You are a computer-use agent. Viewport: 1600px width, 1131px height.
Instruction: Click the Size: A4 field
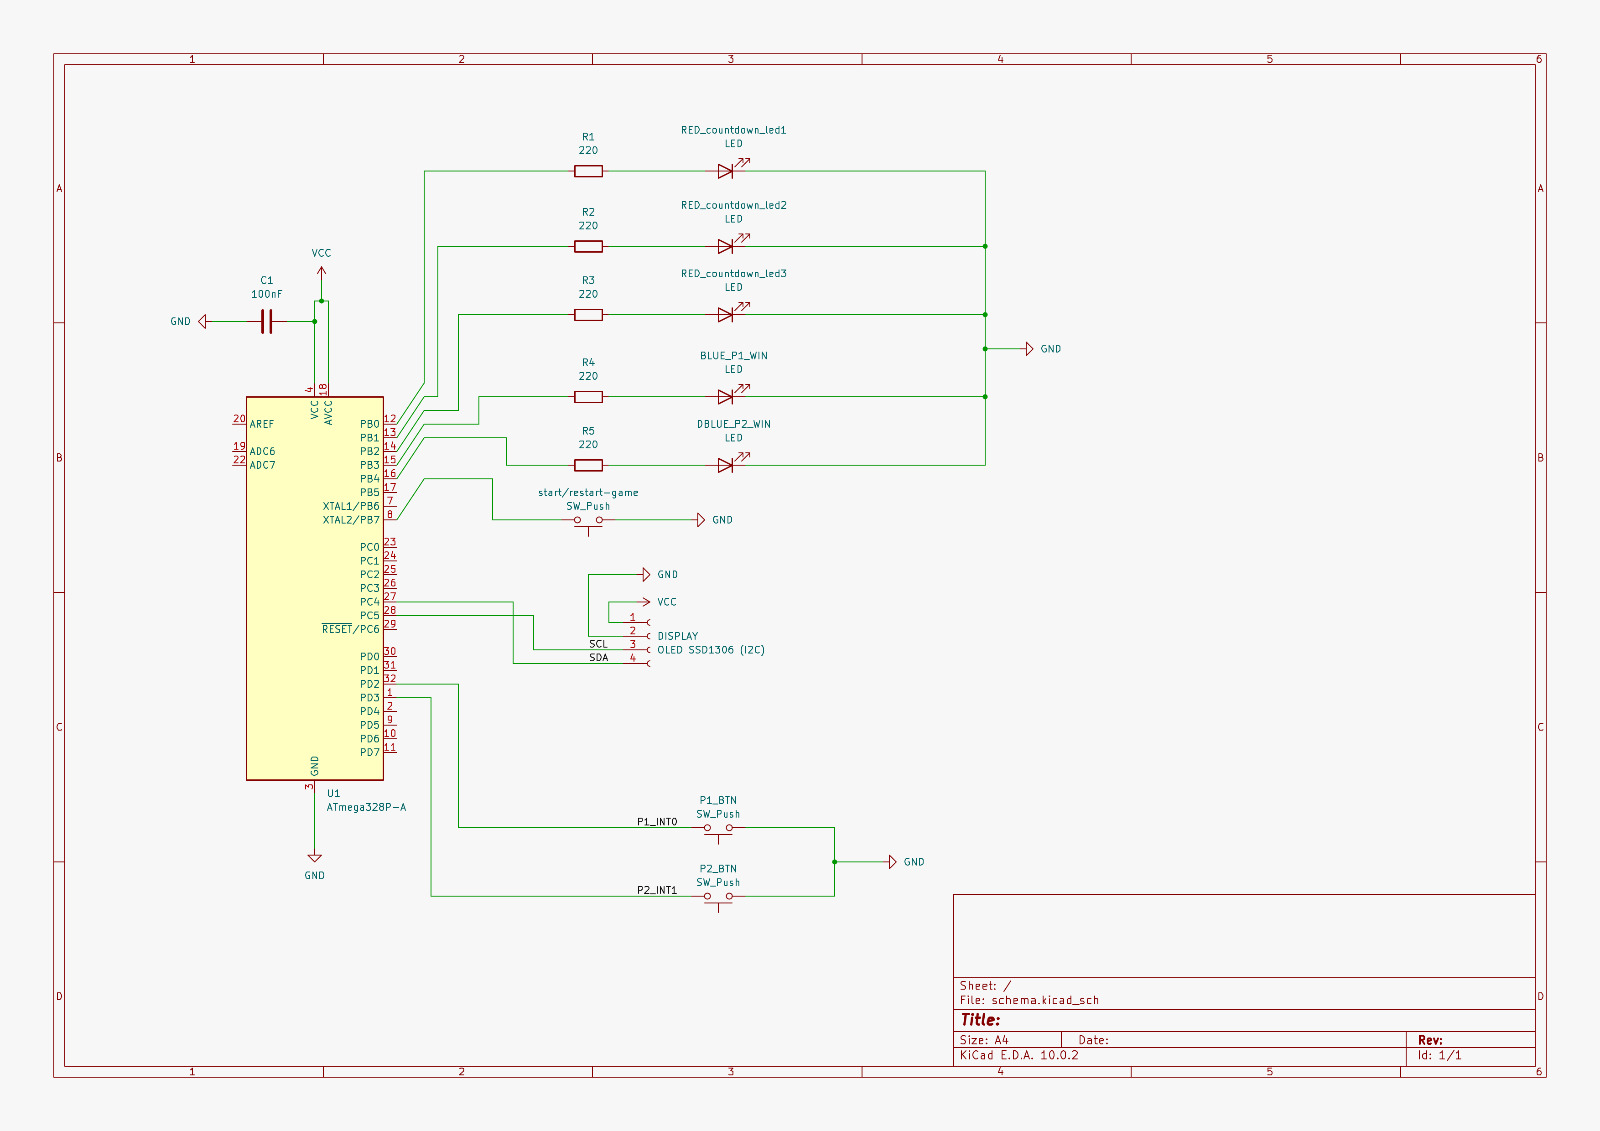(x=984, y=1040)
